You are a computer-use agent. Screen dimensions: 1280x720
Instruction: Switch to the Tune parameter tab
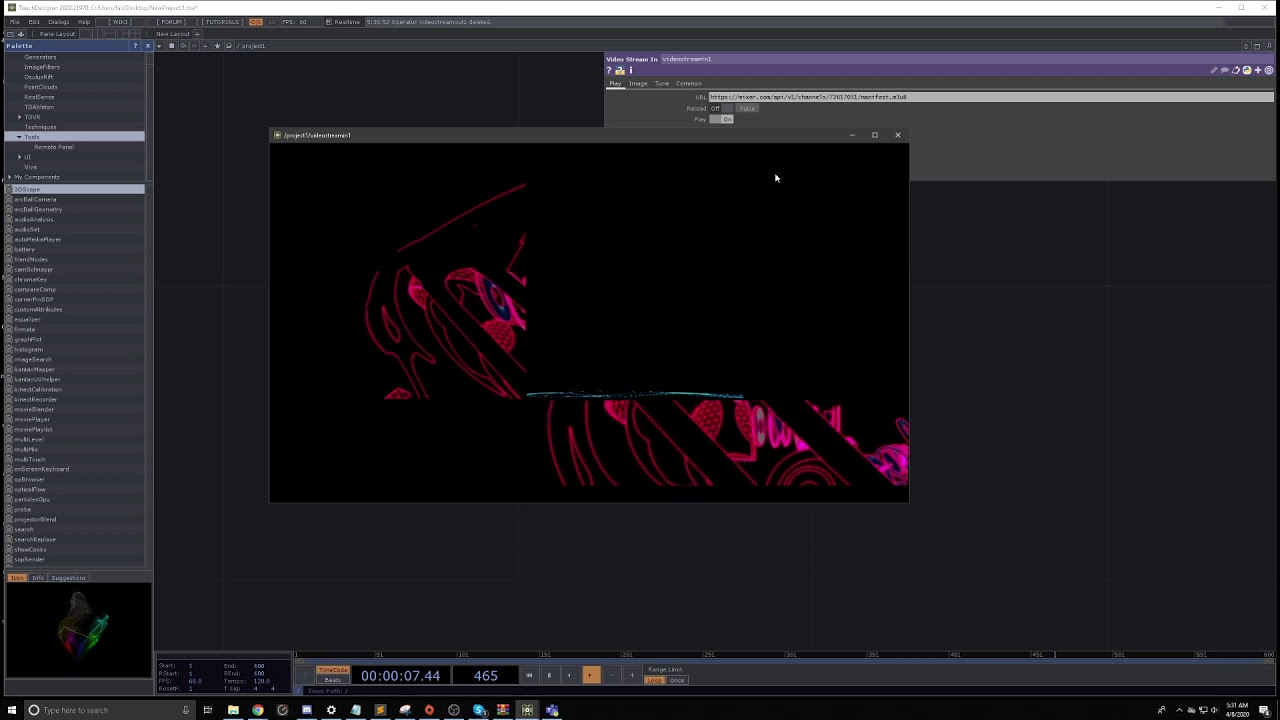(661, 84)
